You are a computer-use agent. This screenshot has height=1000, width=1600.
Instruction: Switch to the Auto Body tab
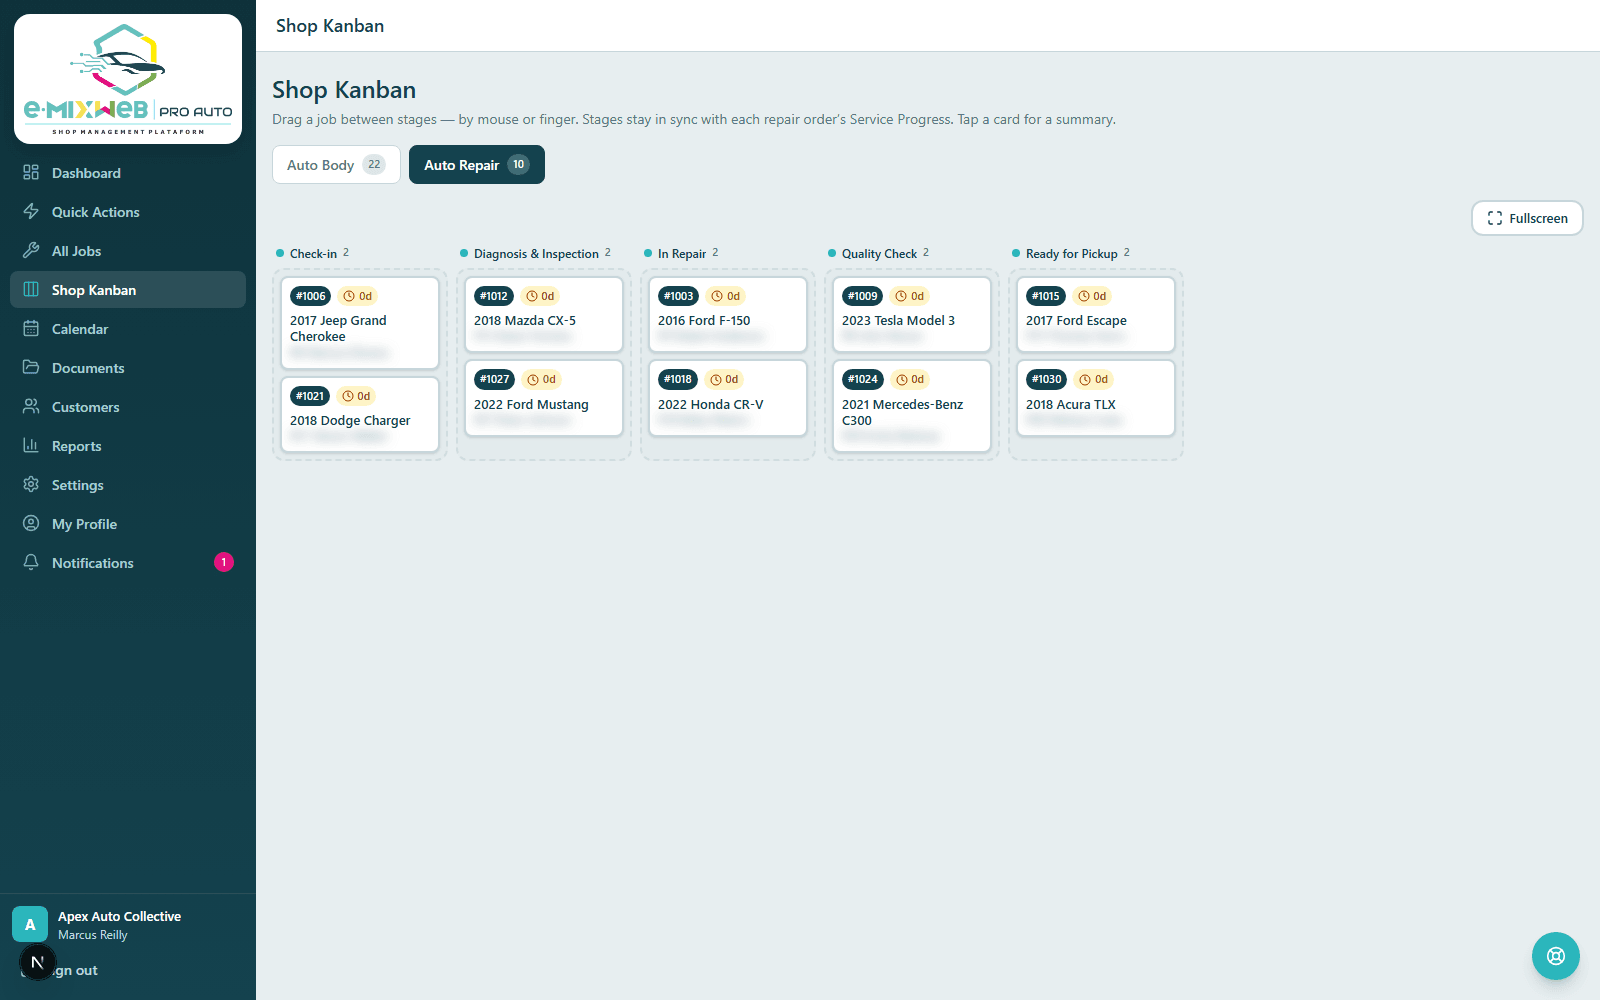[x=336, y=165]
